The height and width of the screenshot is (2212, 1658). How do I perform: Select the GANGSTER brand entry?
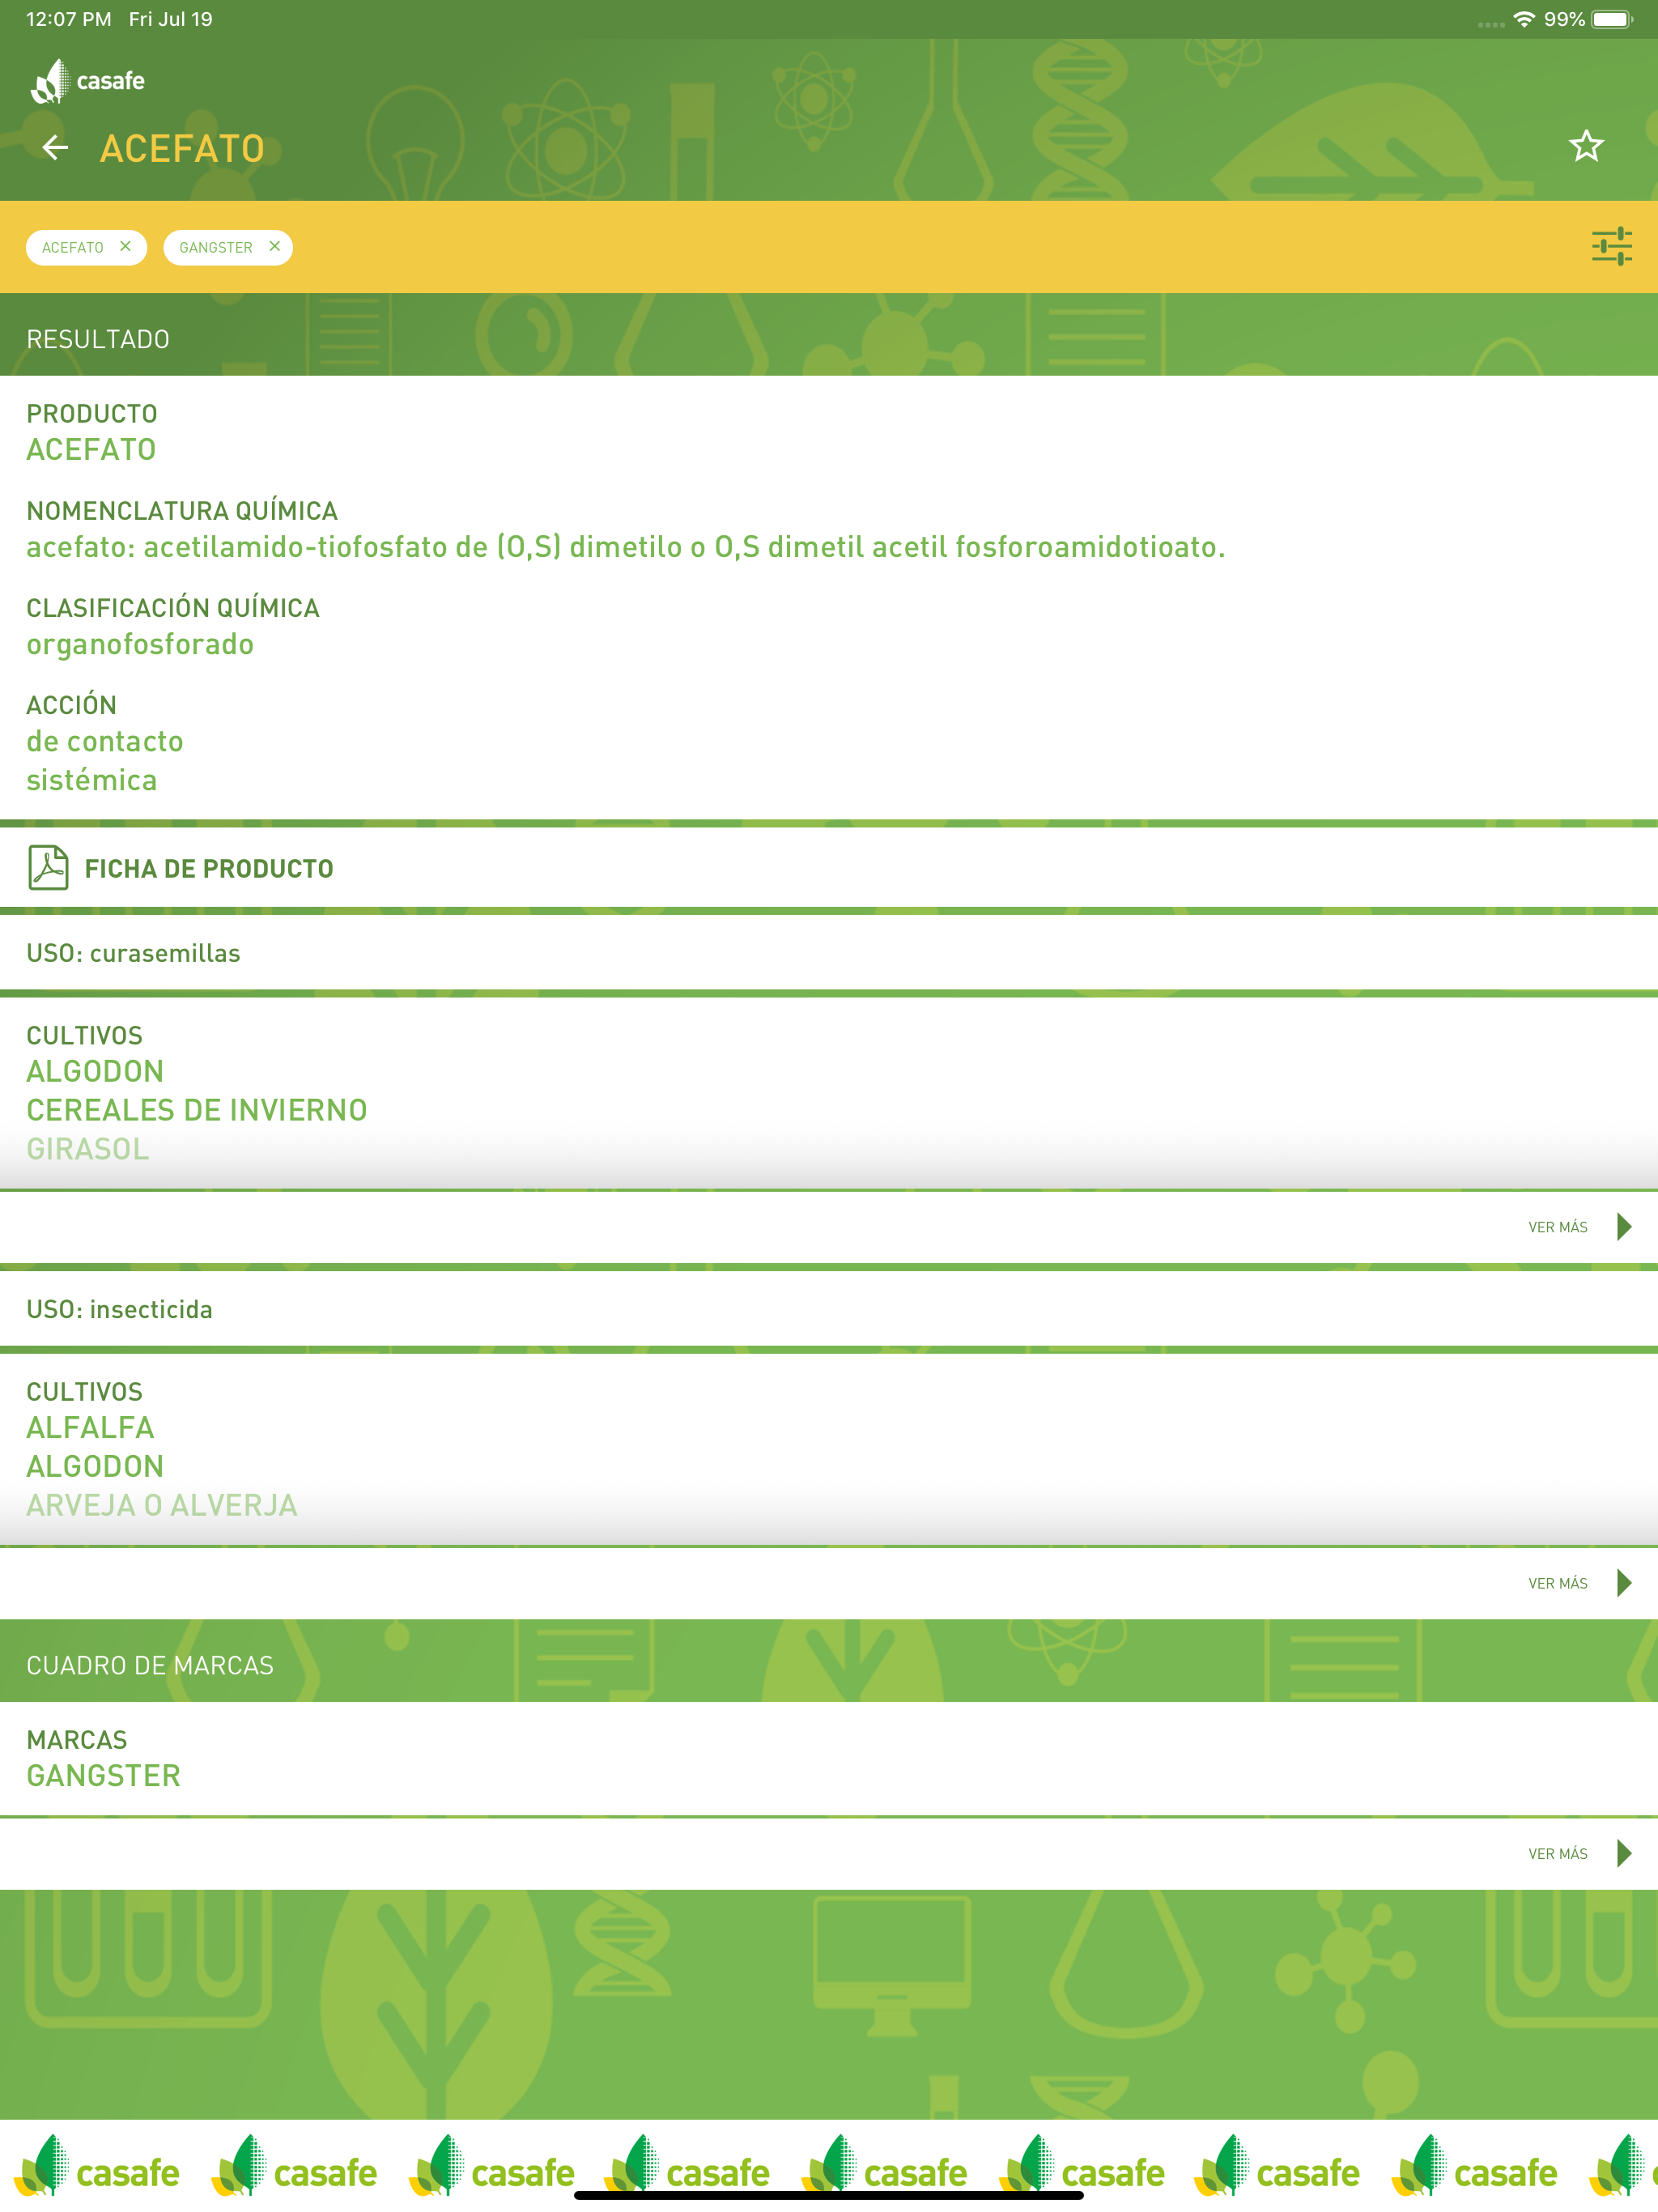click(103, 1776)
